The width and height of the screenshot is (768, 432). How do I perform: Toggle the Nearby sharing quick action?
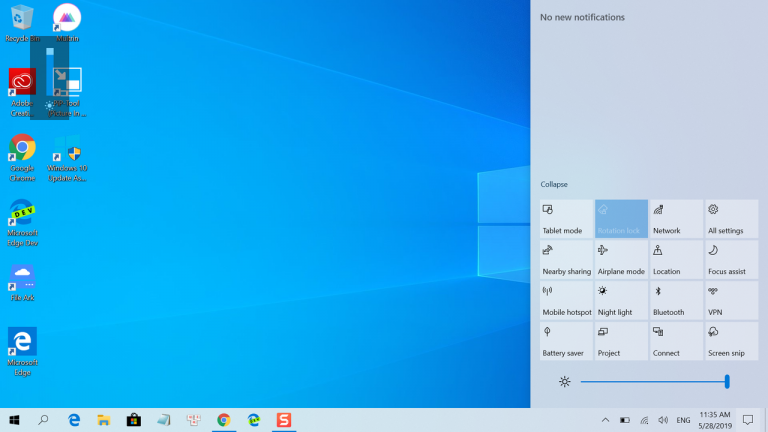566,260
